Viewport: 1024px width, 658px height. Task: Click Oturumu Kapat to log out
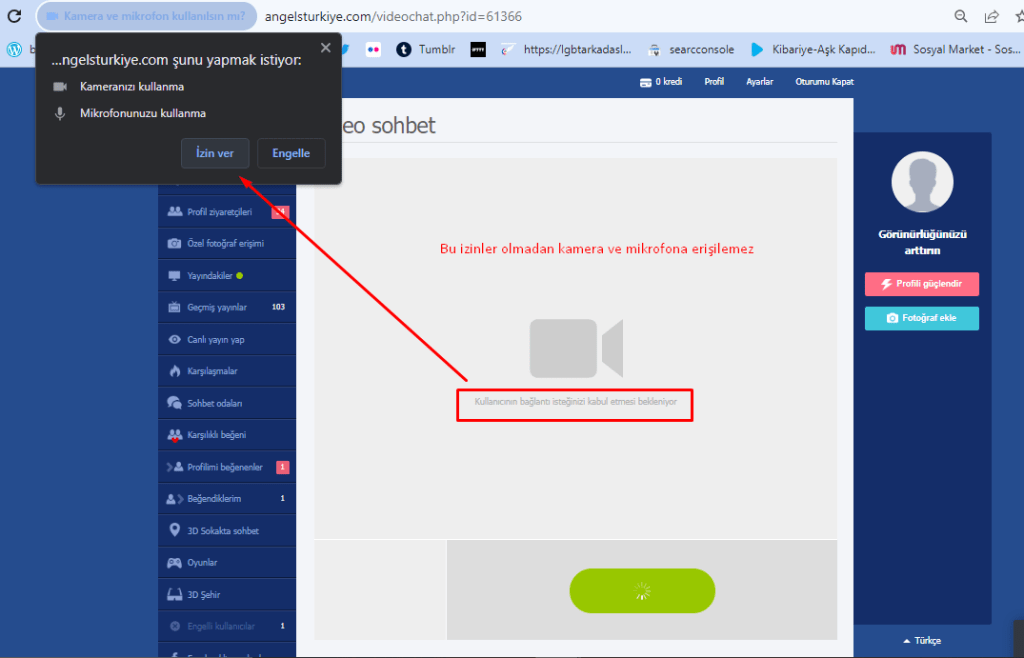[x=824, y=82]
